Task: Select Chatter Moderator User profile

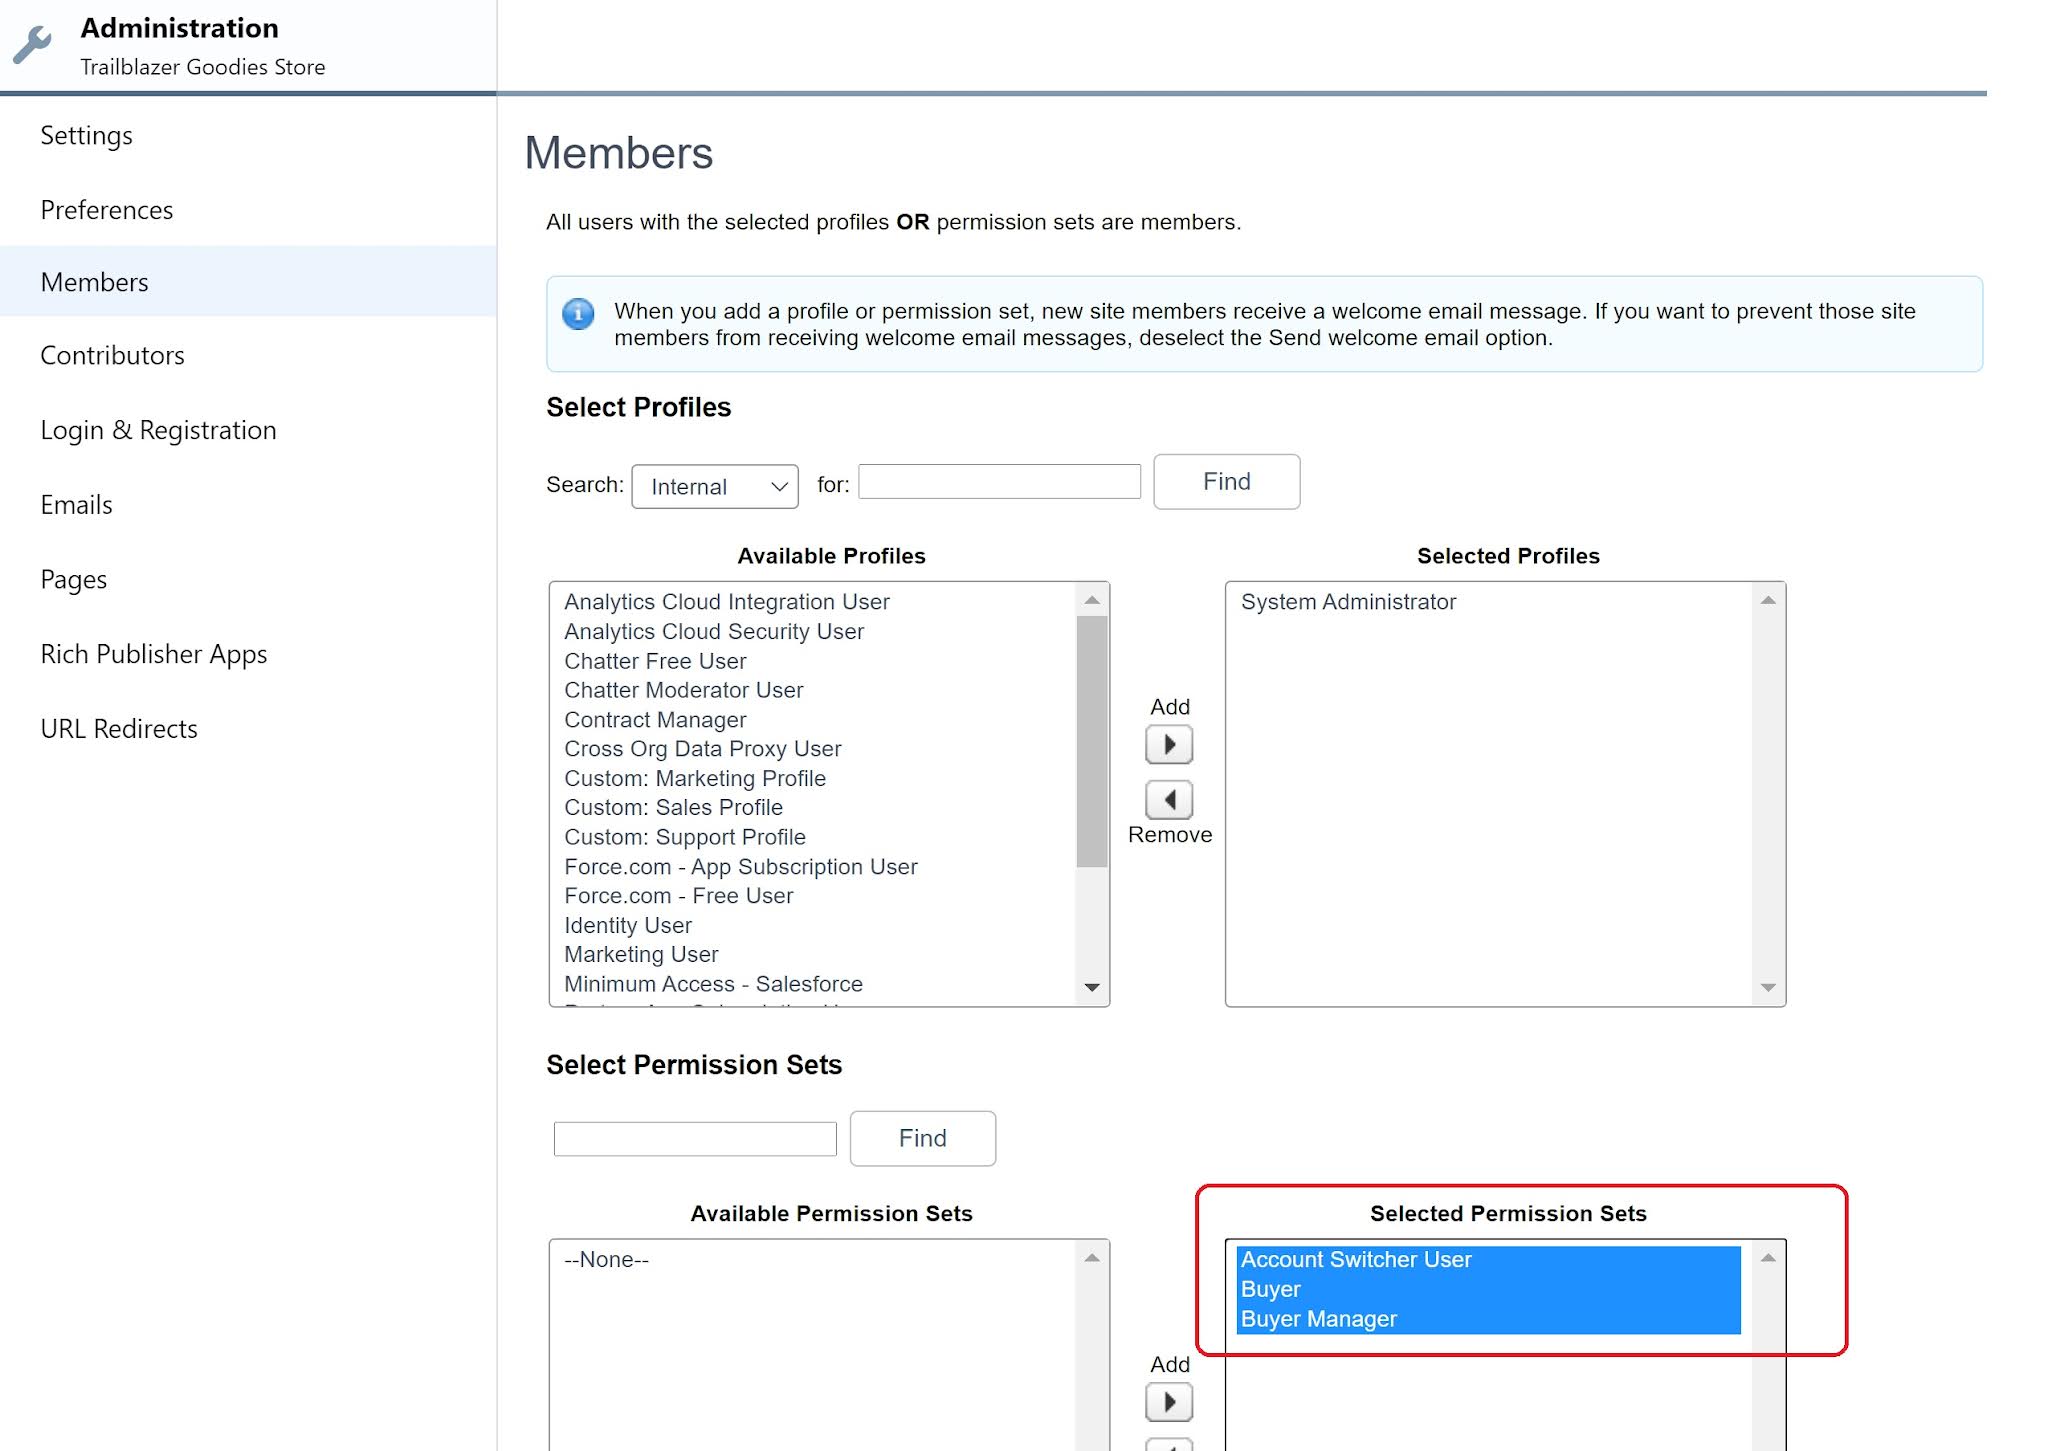Action: 683,690
